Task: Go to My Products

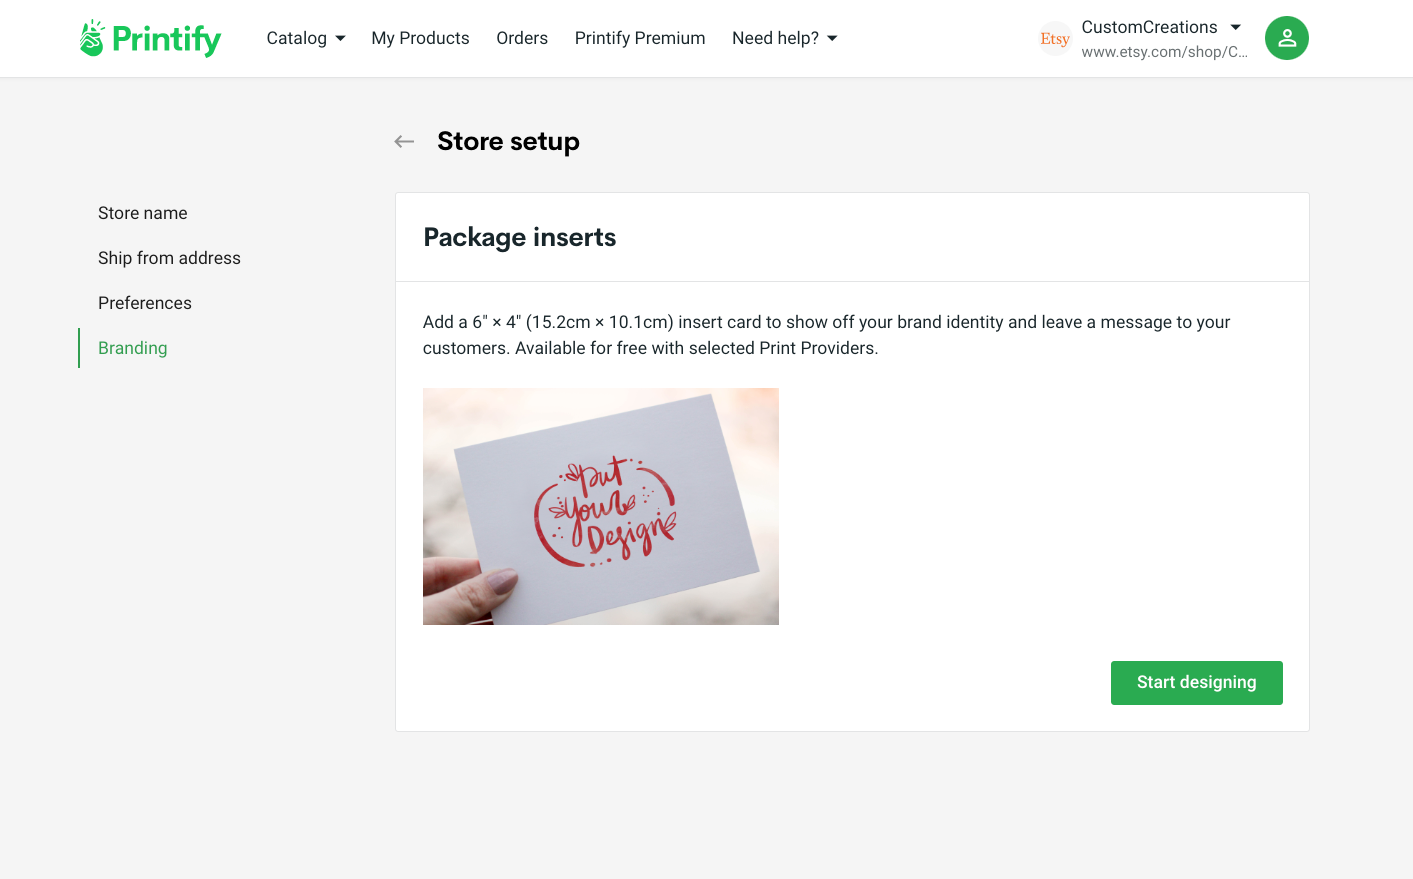Action: (420, 38)
